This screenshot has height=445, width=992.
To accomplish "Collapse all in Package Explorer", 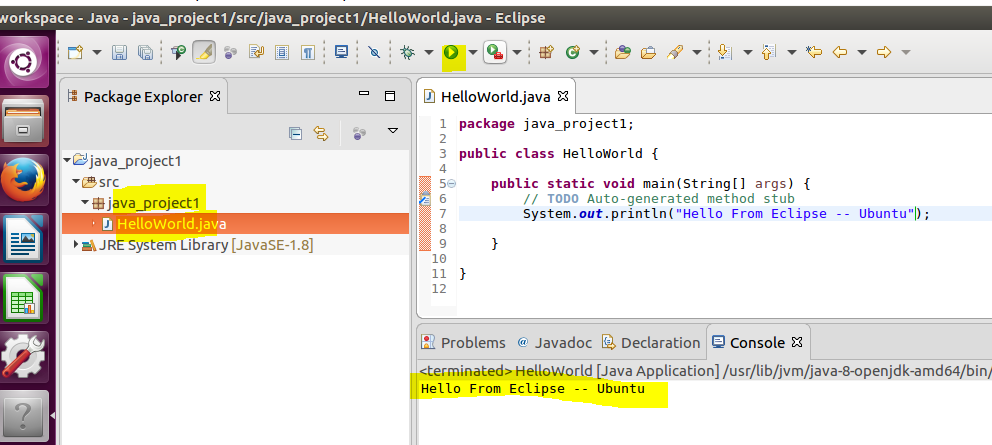I will click(x=295, y=133).
